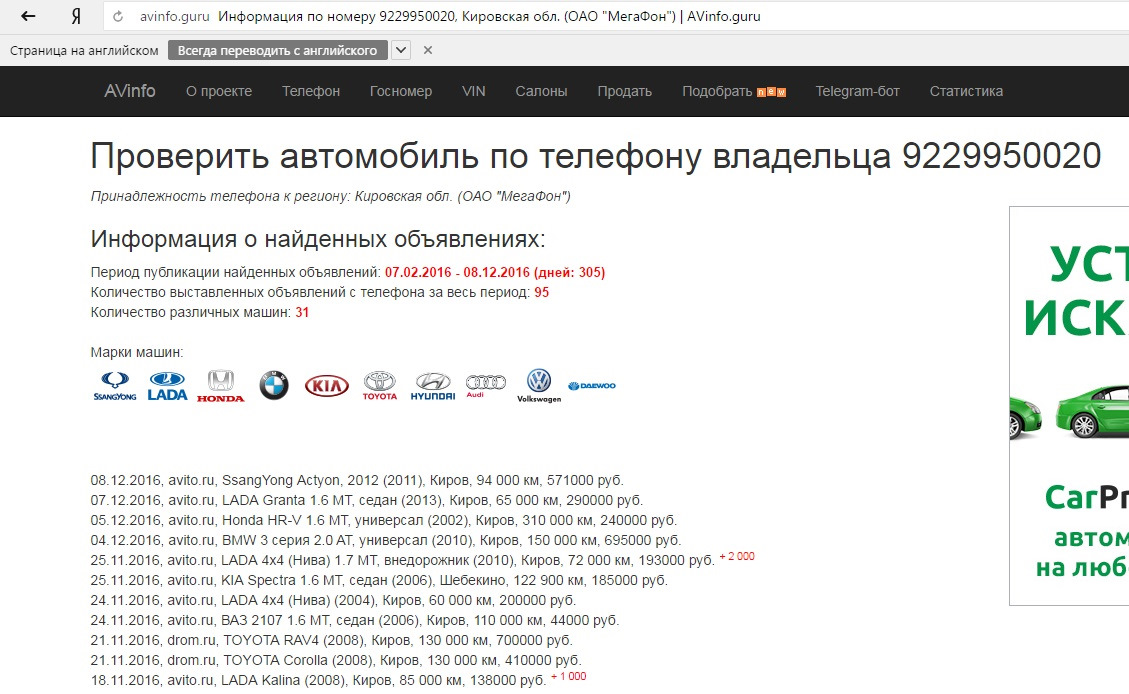This screenshot has width=1129, height=694.
Task: Click the LADA 4x4 (Нива) 193000 руб. row
Action: tap(402, 560)
